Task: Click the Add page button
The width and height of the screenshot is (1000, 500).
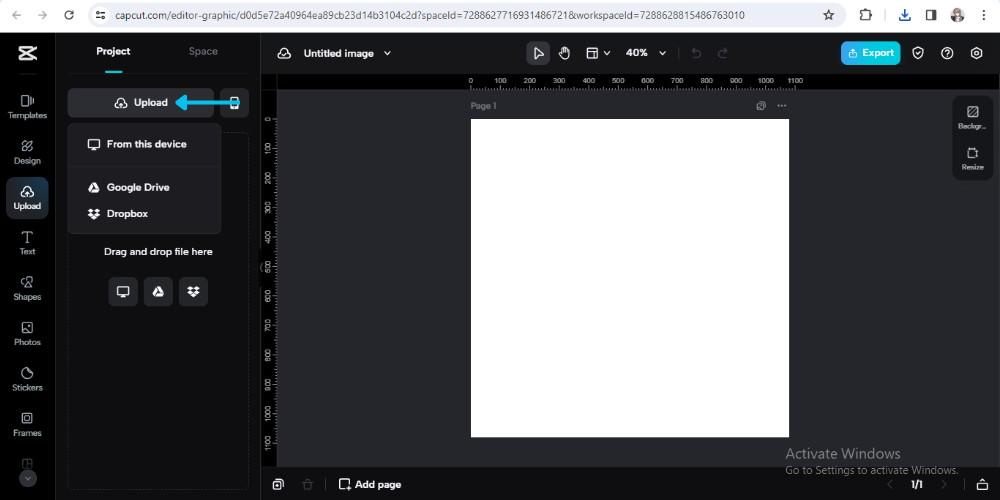Action: pyautogui.click(x=370, y=485)
